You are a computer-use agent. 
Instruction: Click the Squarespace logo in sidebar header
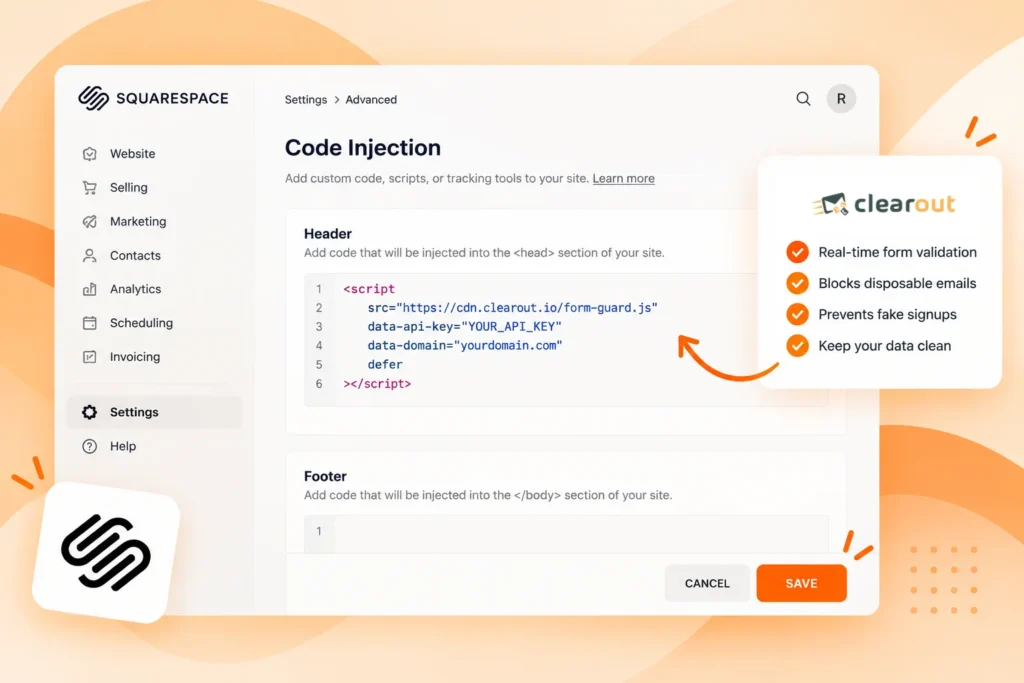[x=153, y=99]
